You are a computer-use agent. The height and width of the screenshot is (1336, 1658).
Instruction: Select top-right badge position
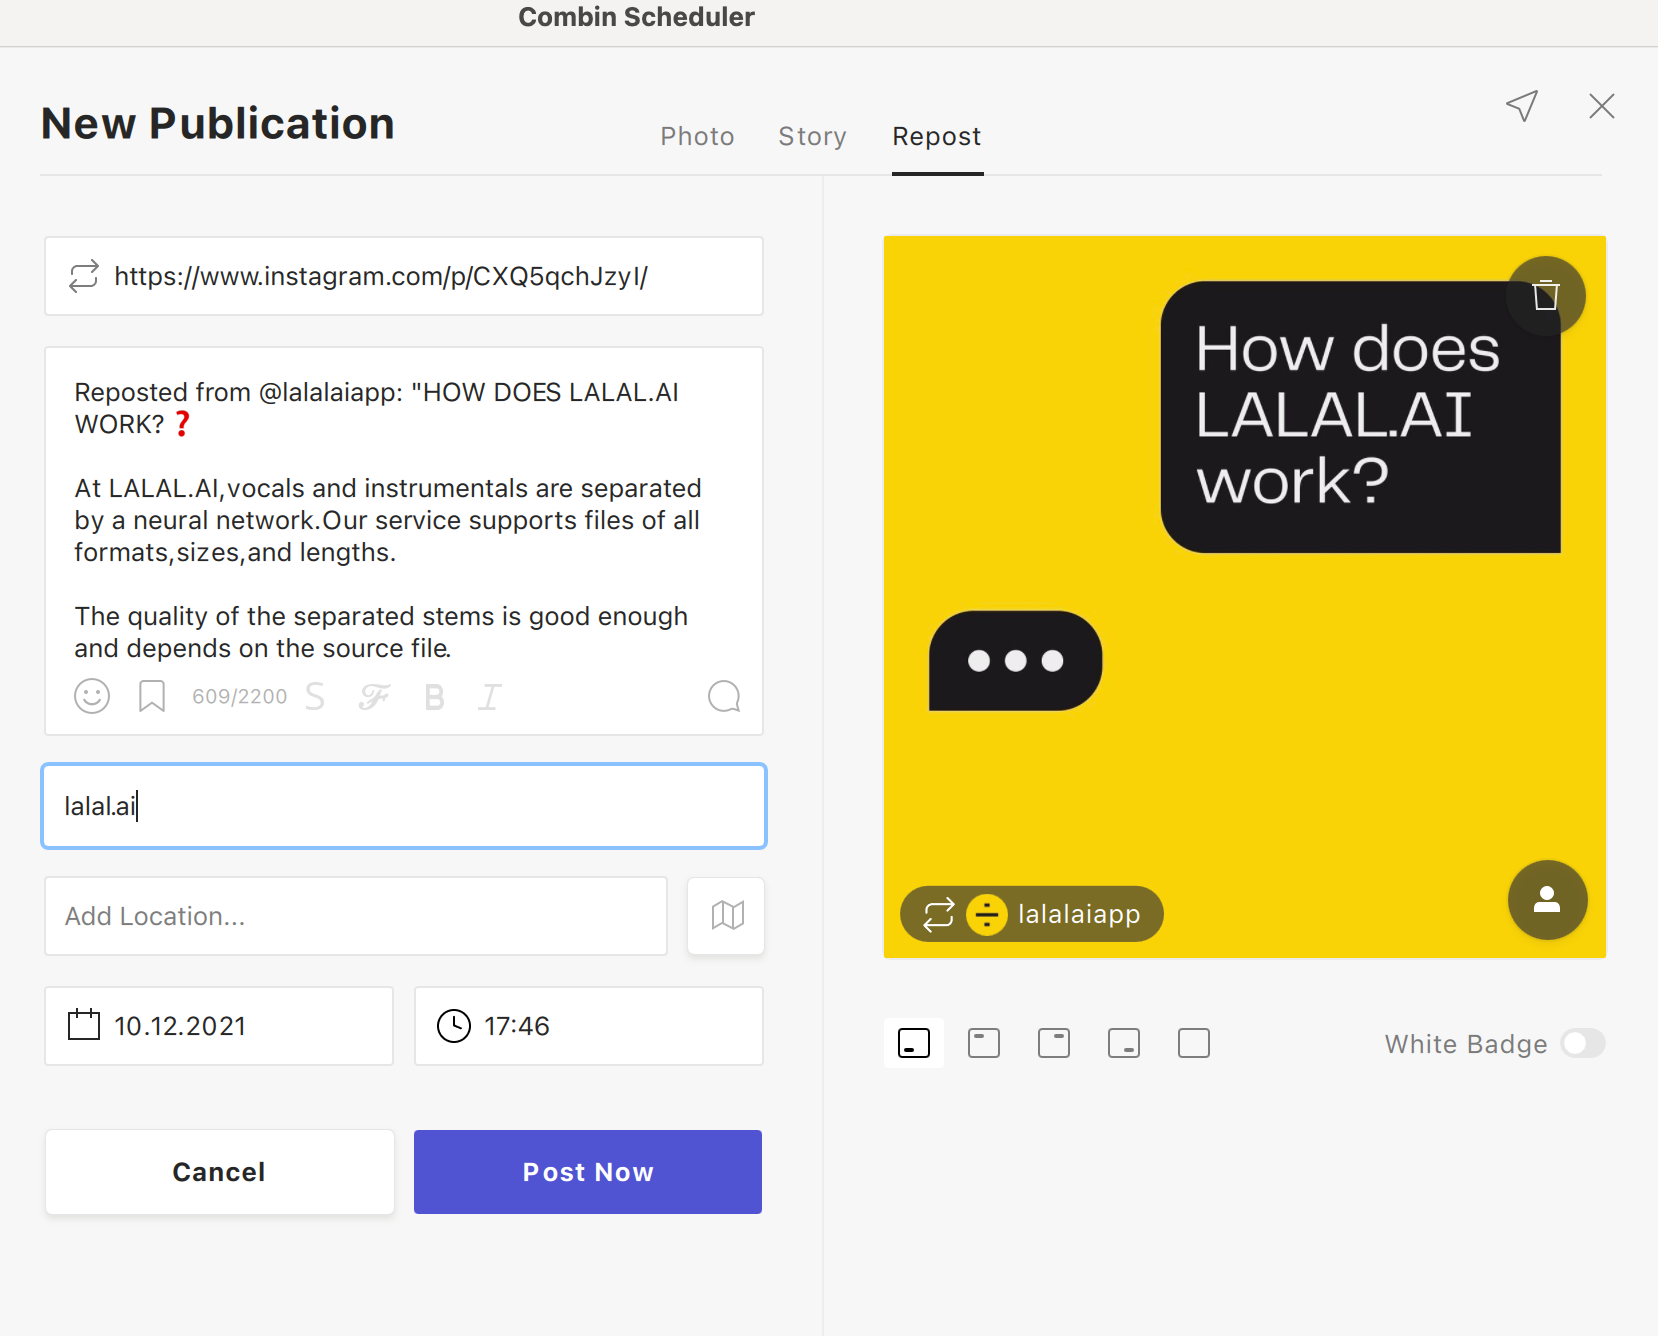[1054, 1044]
